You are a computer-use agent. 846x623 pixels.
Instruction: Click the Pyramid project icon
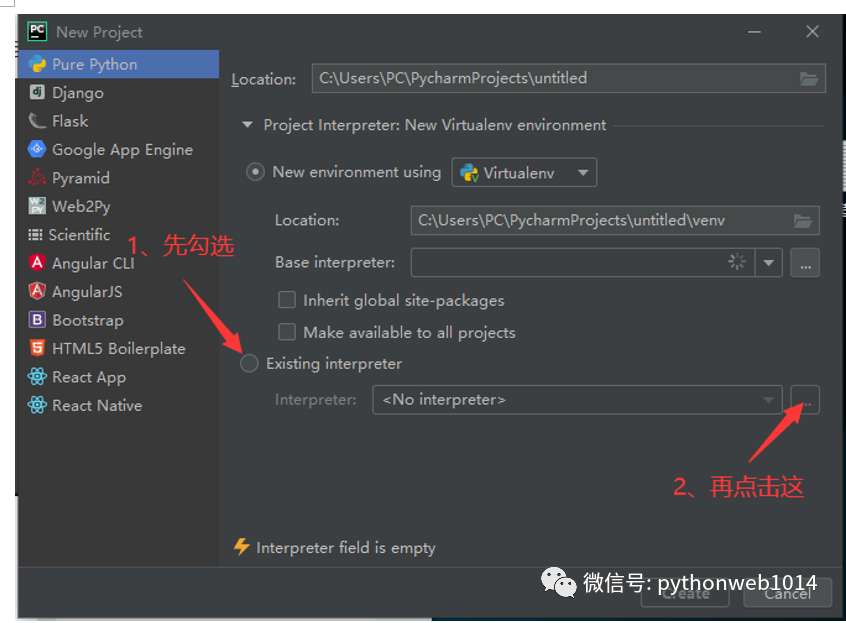tap(37, 177)
